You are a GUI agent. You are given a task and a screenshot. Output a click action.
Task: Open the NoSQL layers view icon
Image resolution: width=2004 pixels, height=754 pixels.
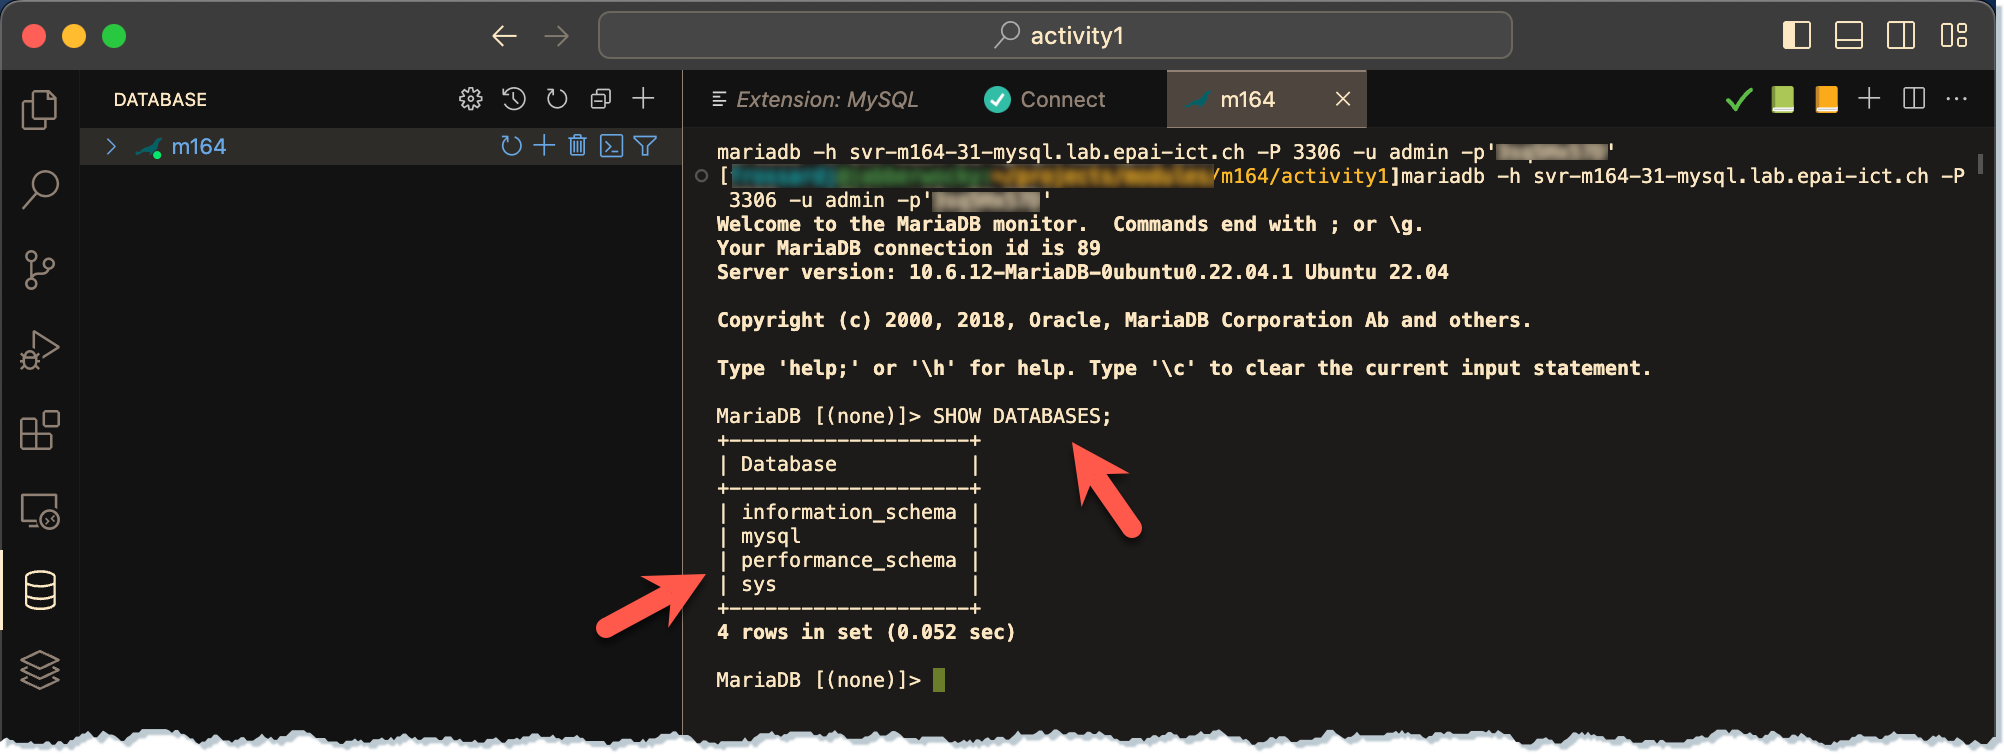click(39, 669)
